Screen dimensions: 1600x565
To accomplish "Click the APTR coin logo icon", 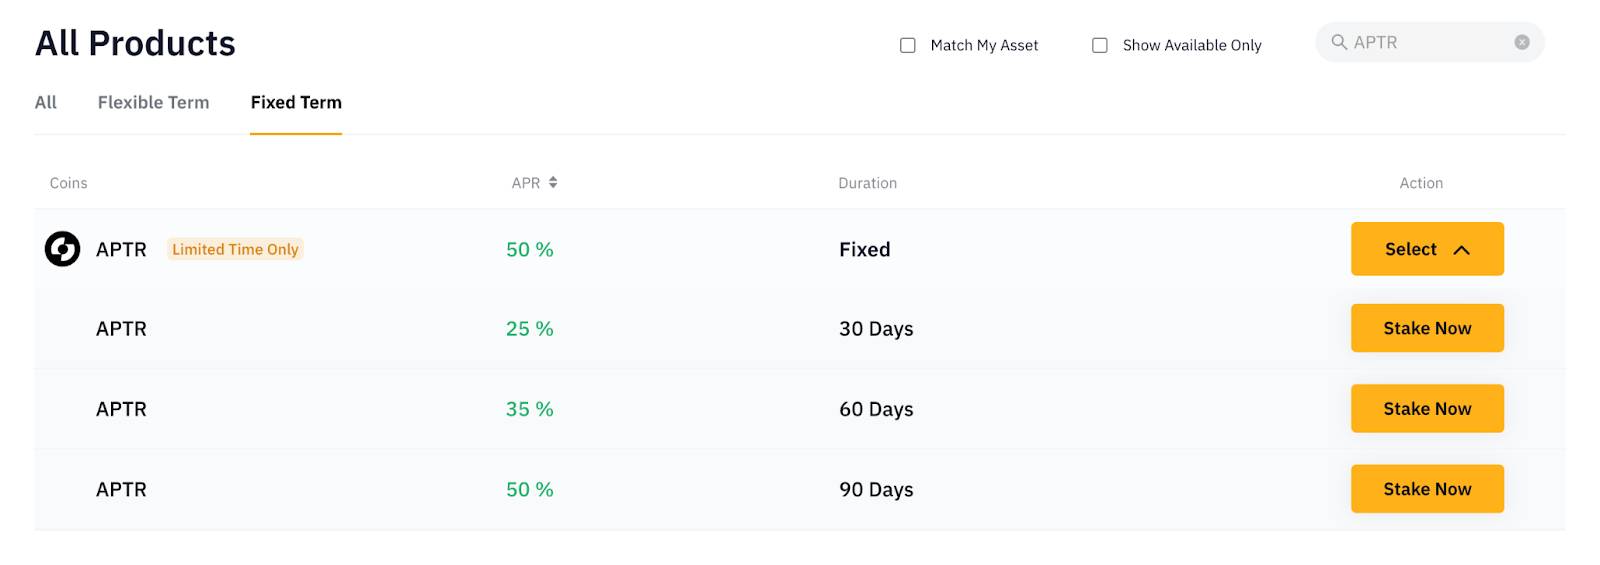I will point(62,249).
